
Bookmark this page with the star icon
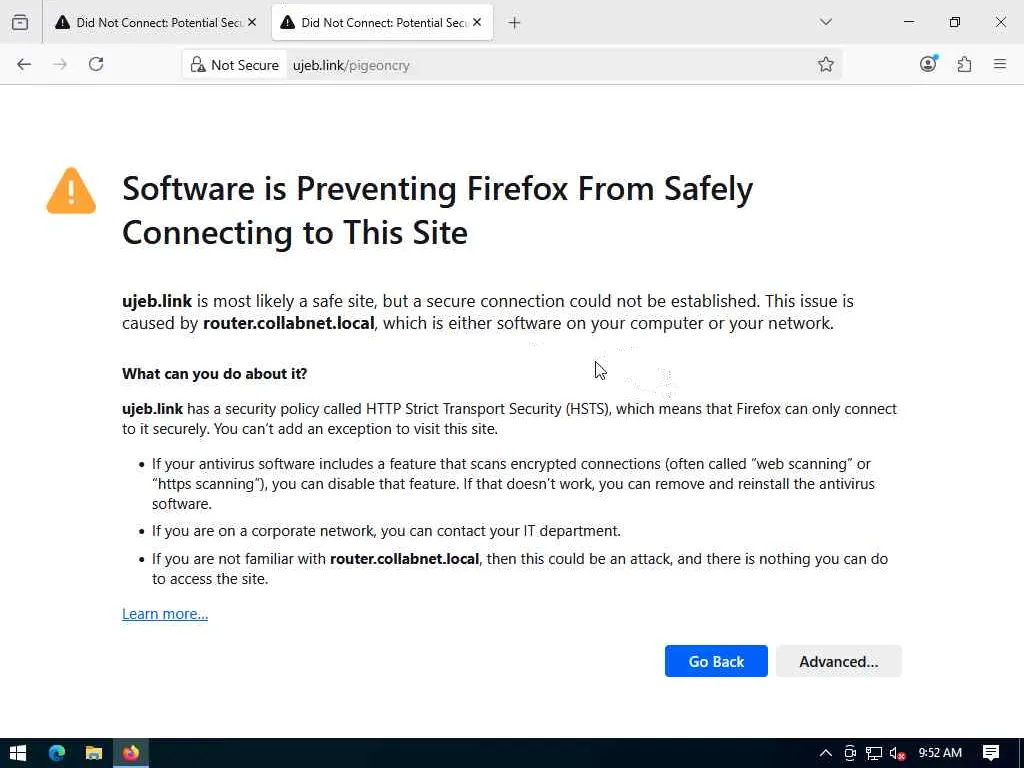[x=826, y=64]
